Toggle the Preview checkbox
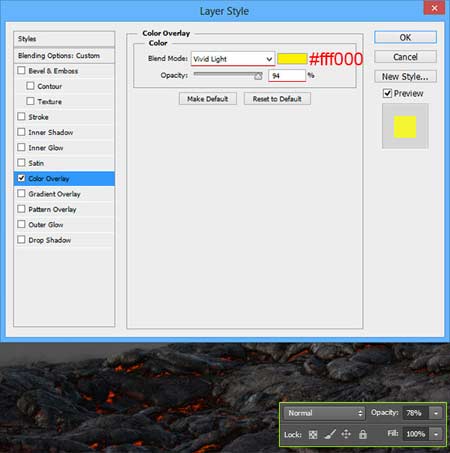The image size is (450, 453). tap(387, 93)
